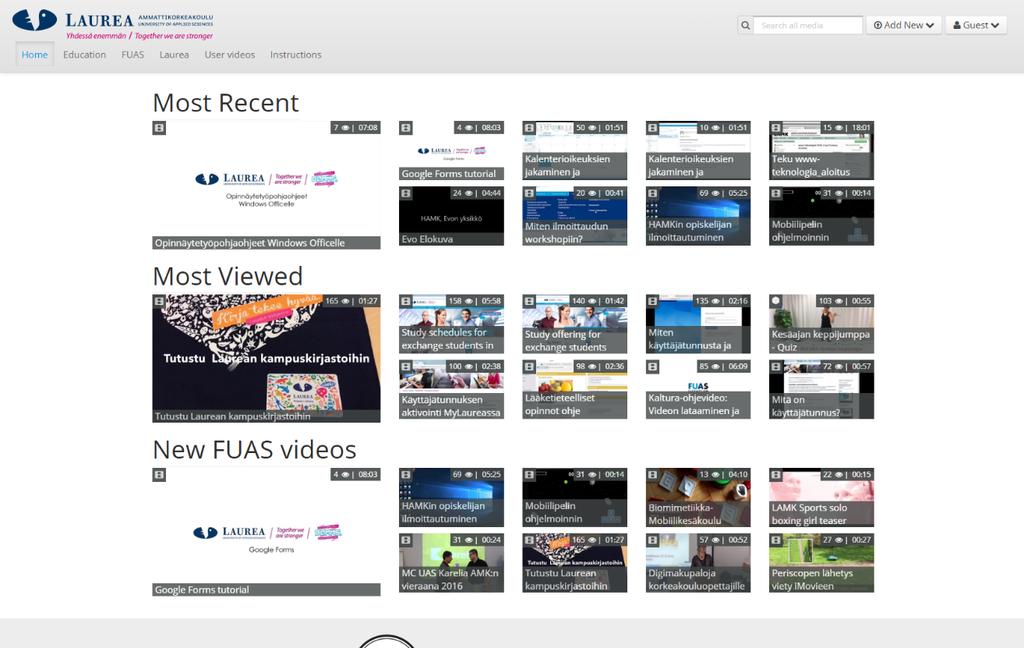Open the Study schedules for exchange students video
1024x648 pixels.
pos(451,324)
